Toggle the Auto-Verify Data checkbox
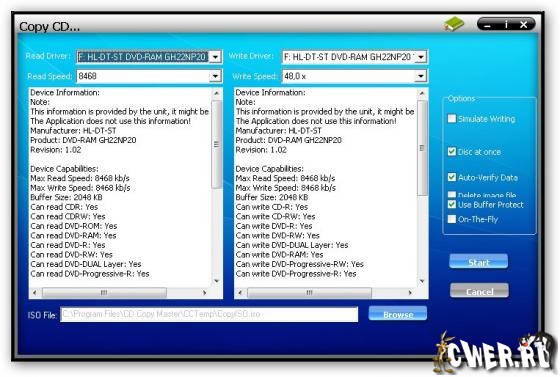560x377 pixels. pyautogui.click(x=452, y=177)
